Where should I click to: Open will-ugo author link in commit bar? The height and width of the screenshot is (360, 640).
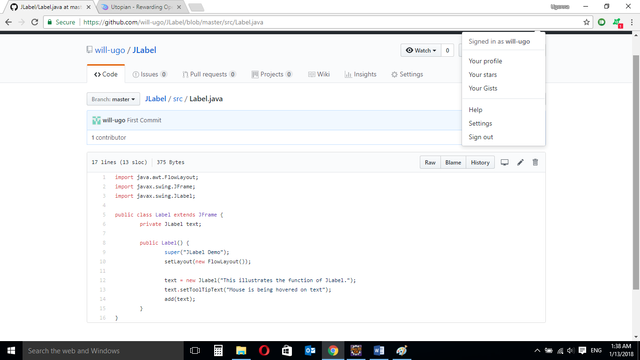113,120
